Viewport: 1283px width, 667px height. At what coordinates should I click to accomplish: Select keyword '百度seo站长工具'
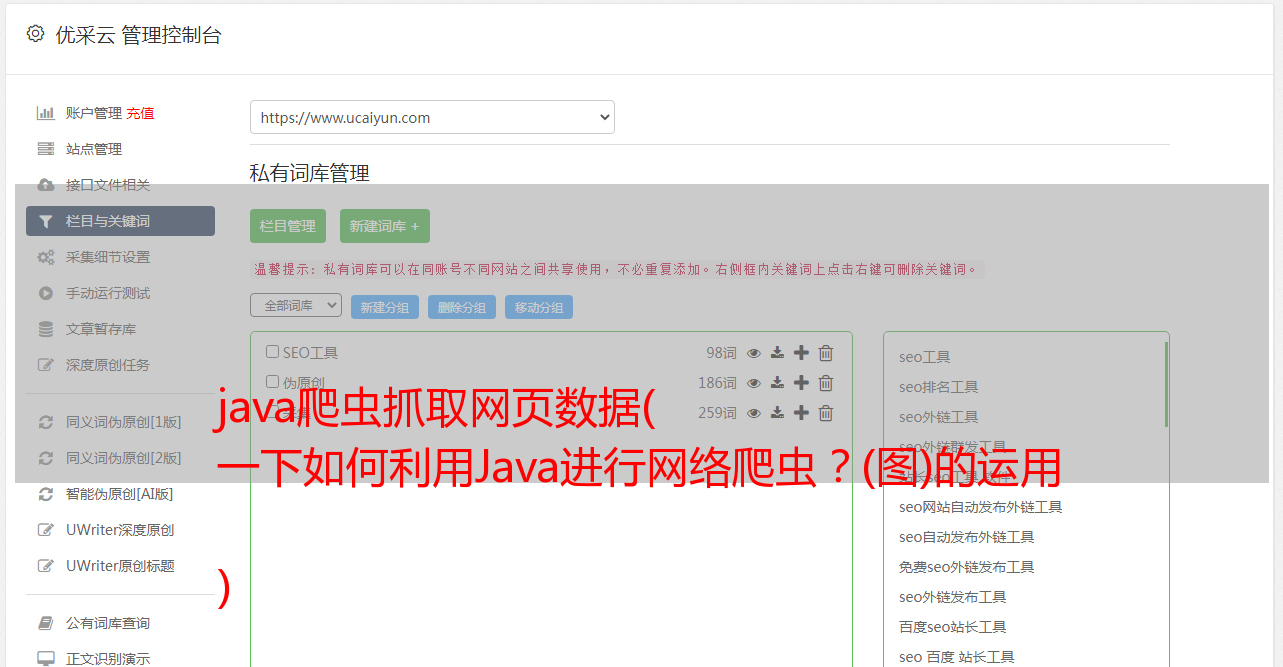[x=953, y=627]
